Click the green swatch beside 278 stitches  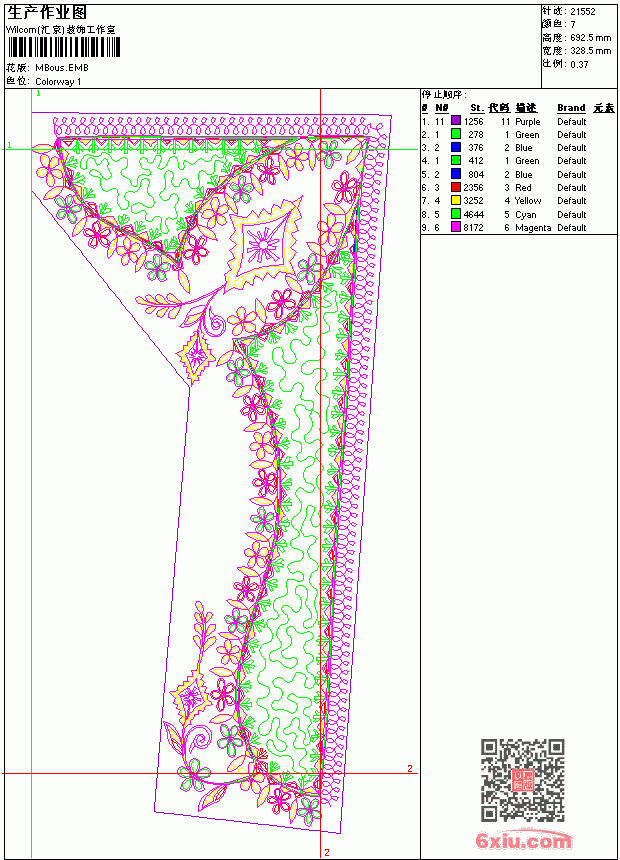click(455, 134)
